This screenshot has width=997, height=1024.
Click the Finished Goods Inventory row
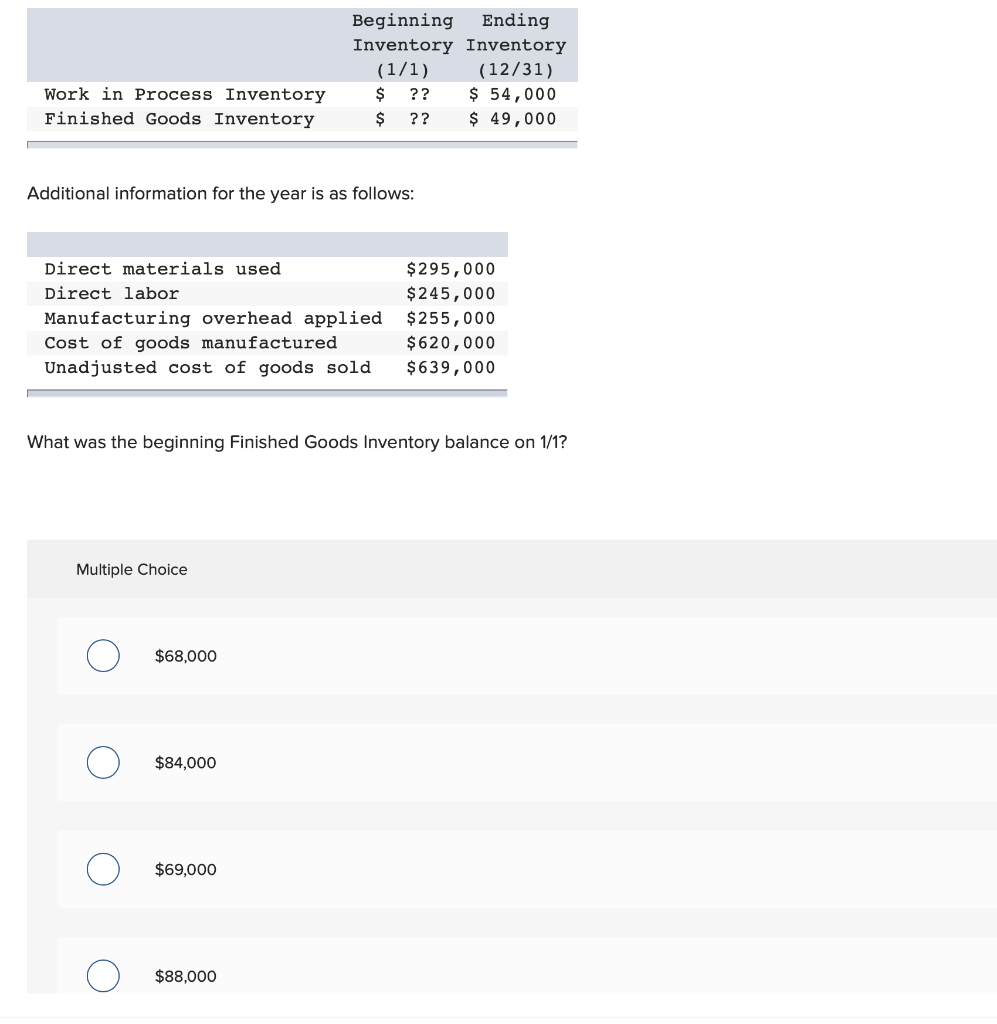tap(179, 119)
